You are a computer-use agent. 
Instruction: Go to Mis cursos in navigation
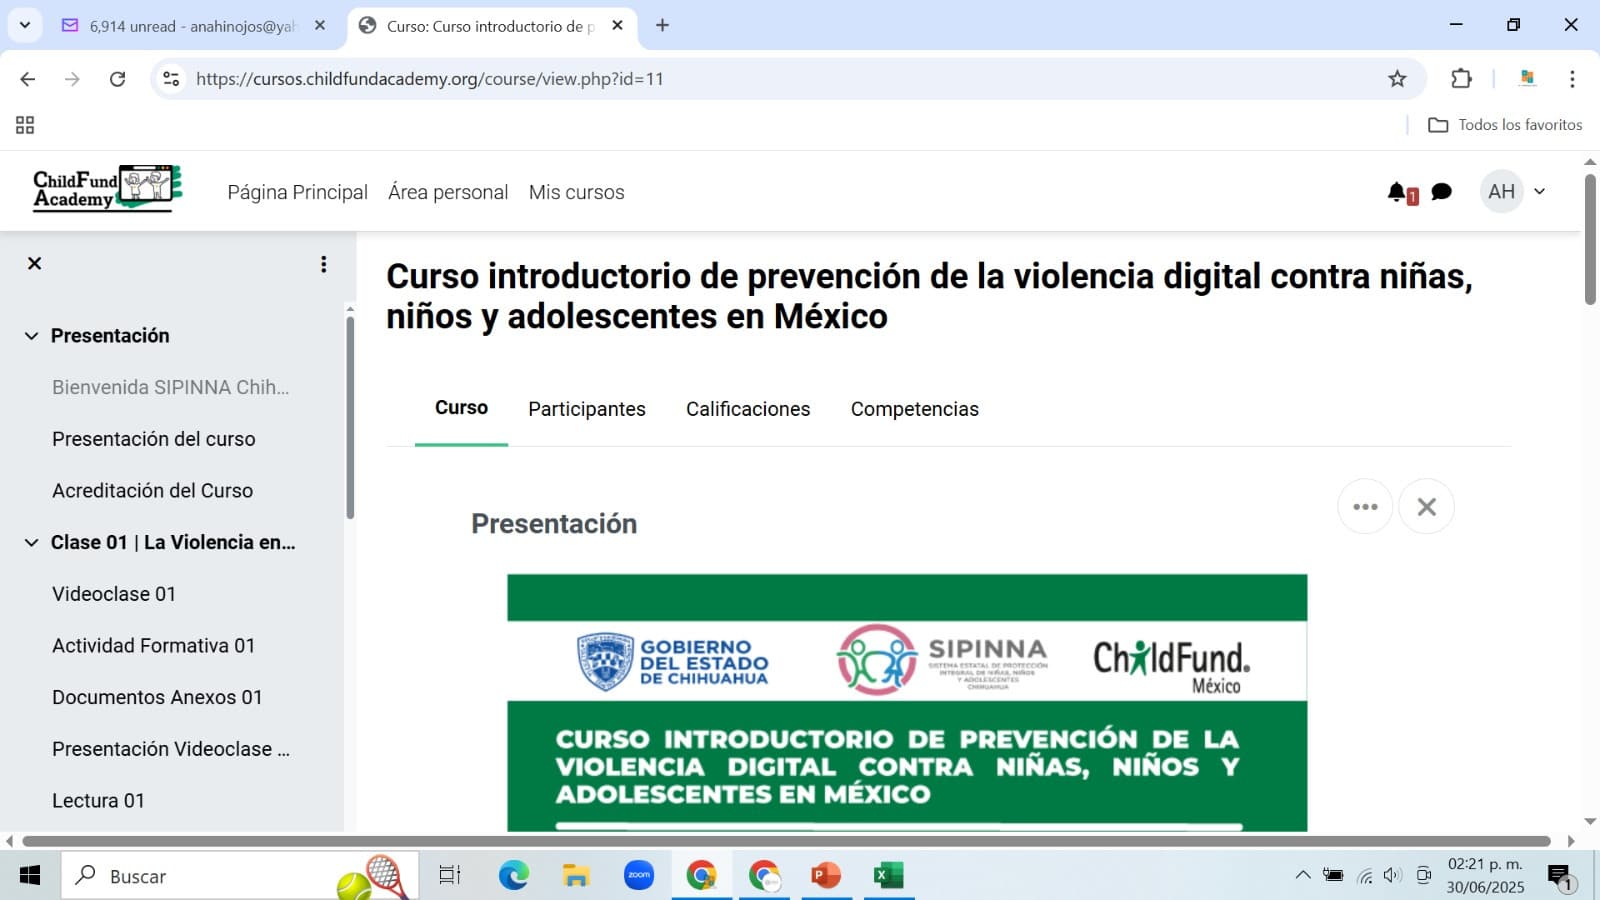pos(576,192)
